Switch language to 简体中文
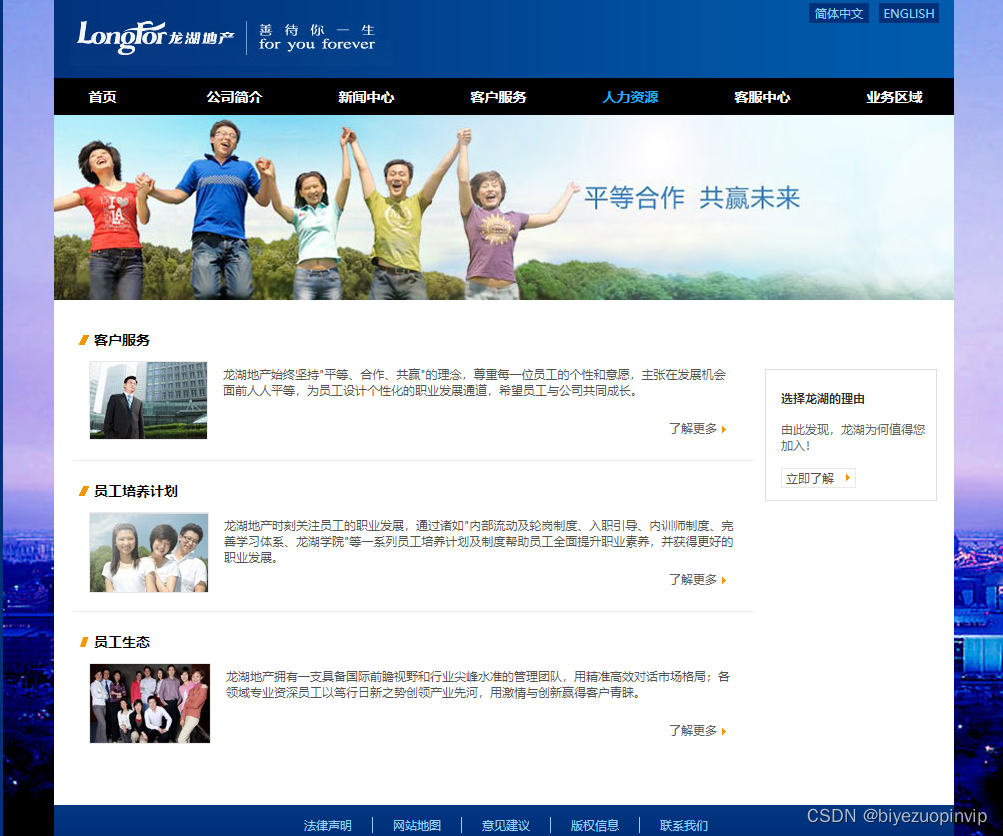This screenshot has width=1003, height=836. [839, 13]
